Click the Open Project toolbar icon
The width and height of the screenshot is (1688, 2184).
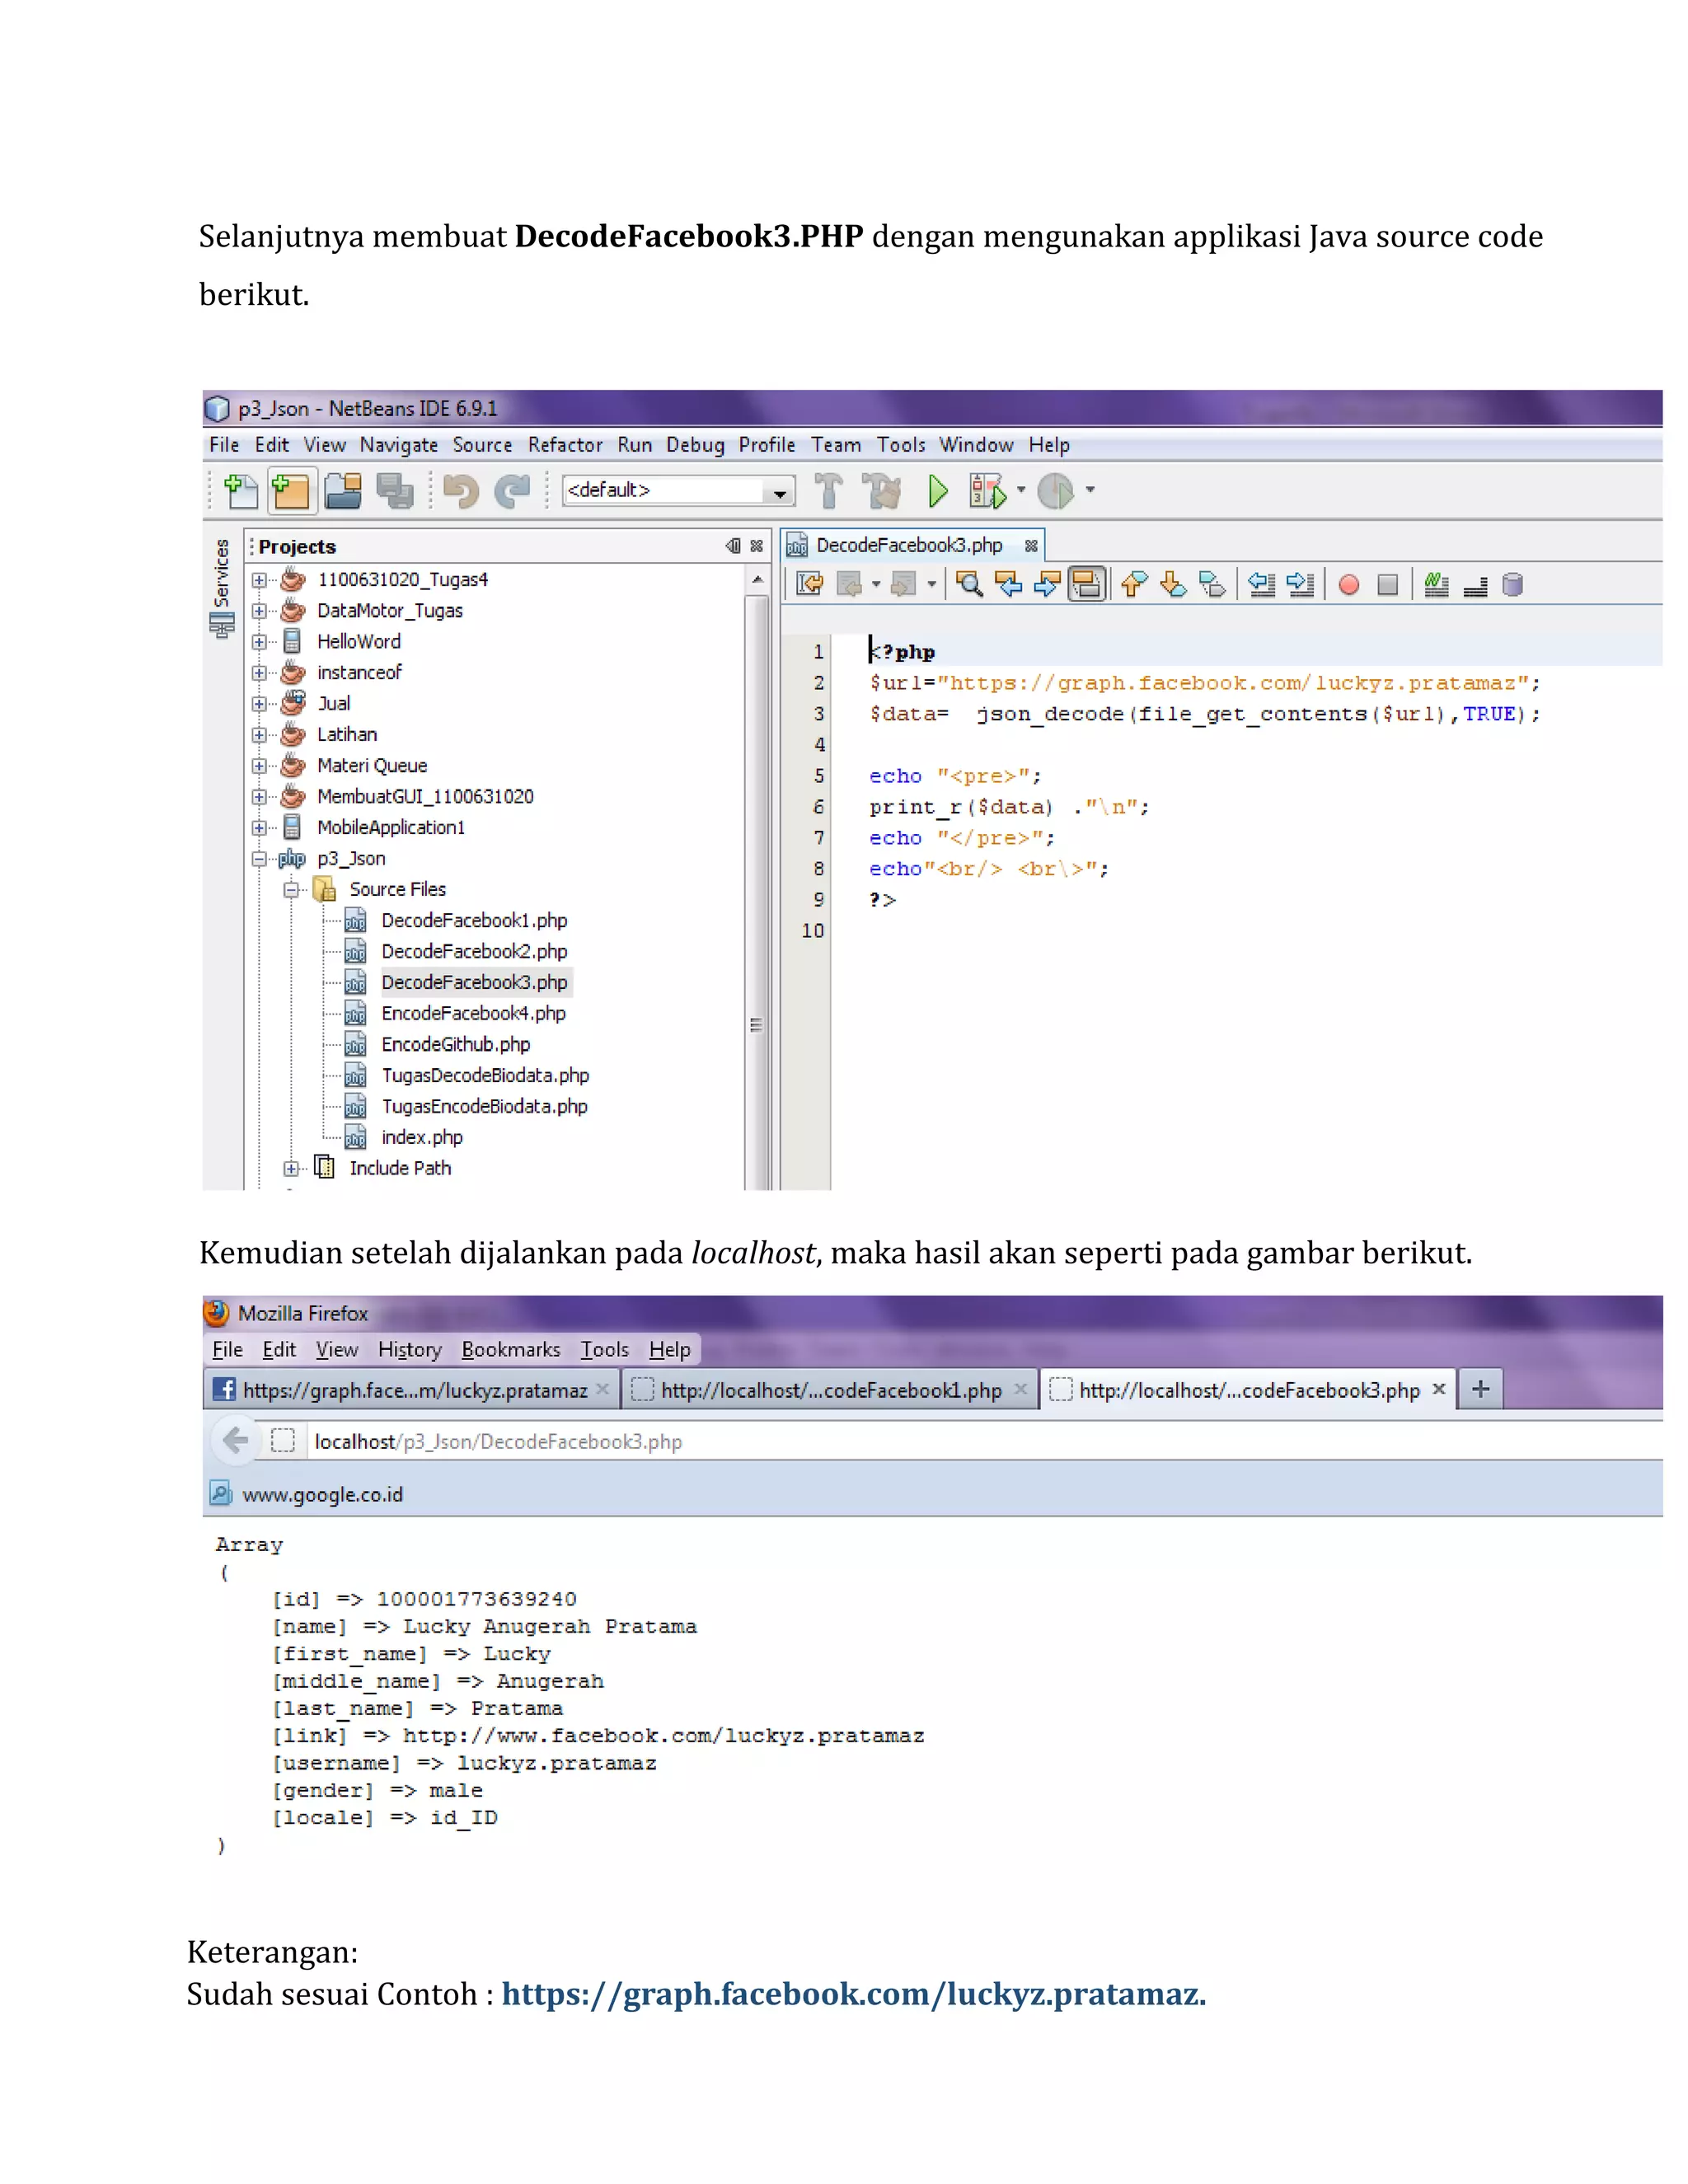(343, 491)
